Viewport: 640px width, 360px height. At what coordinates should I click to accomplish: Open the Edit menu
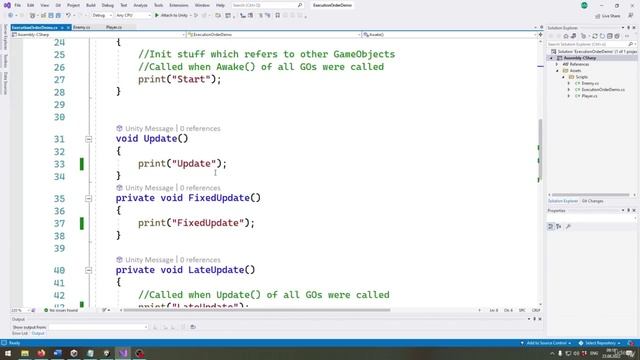[x=31, y=5]
